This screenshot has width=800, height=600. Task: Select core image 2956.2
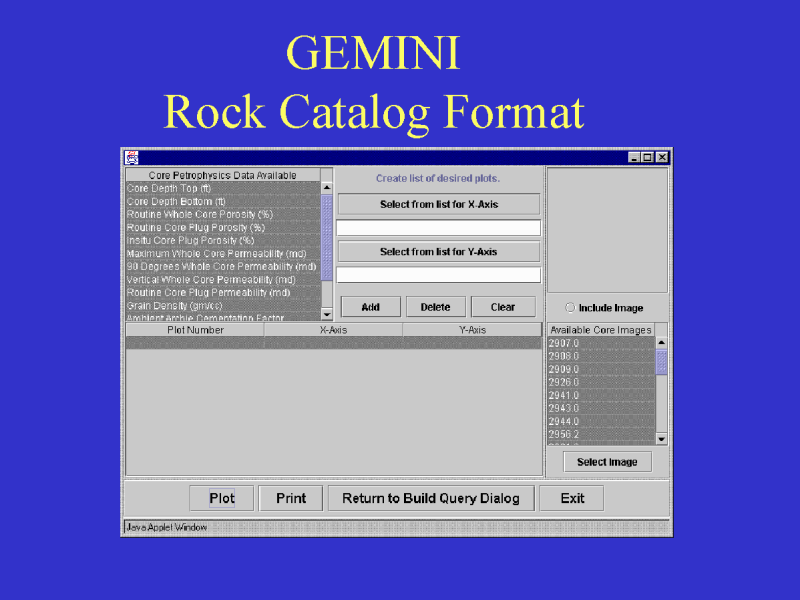coord(602,434)
